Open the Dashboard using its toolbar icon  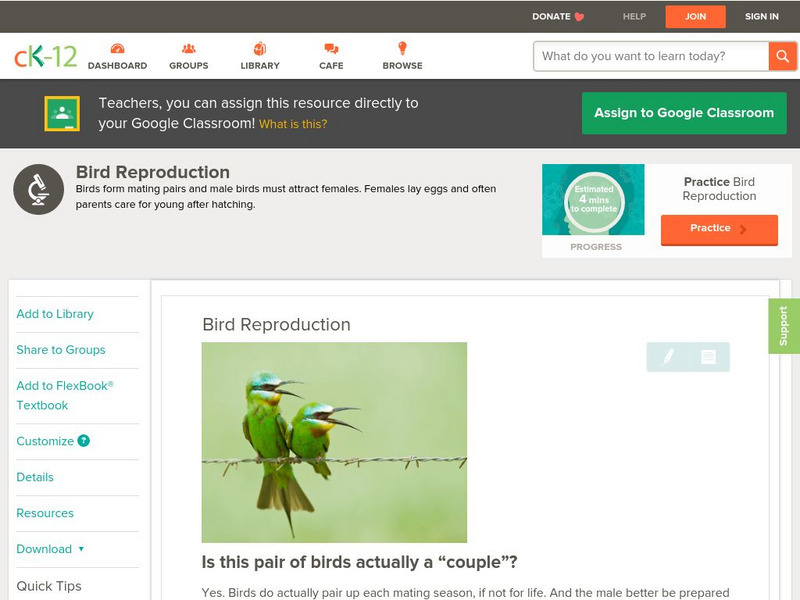[x=120, y=46]
